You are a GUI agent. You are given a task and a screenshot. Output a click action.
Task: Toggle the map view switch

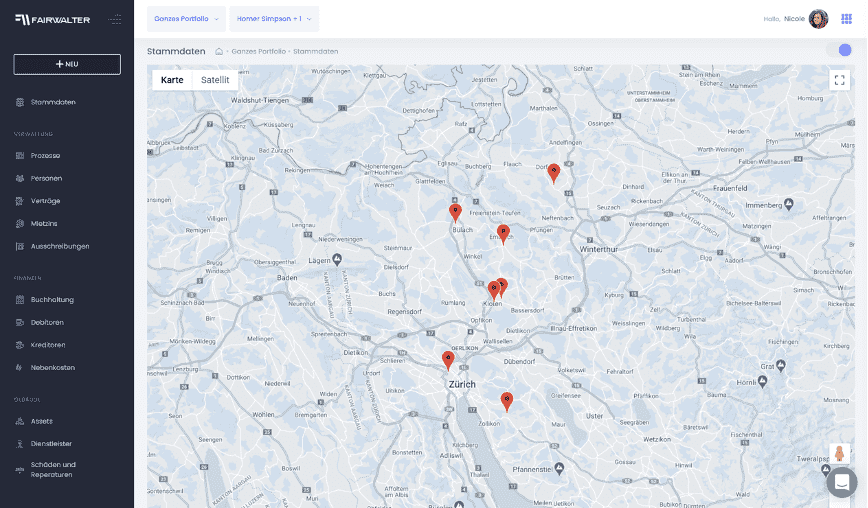click(839, 50)
